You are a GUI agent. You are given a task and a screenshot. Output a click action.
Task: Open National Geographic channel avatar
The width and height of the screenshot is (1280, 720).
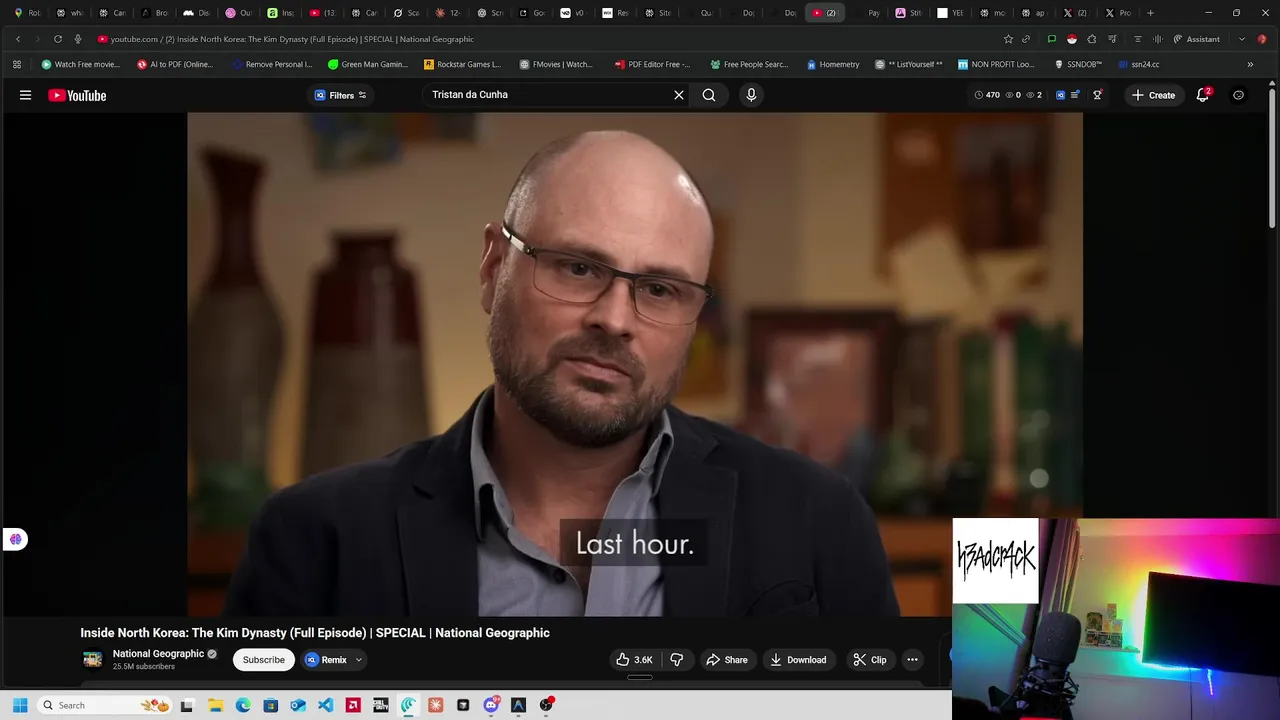point(92,659)
